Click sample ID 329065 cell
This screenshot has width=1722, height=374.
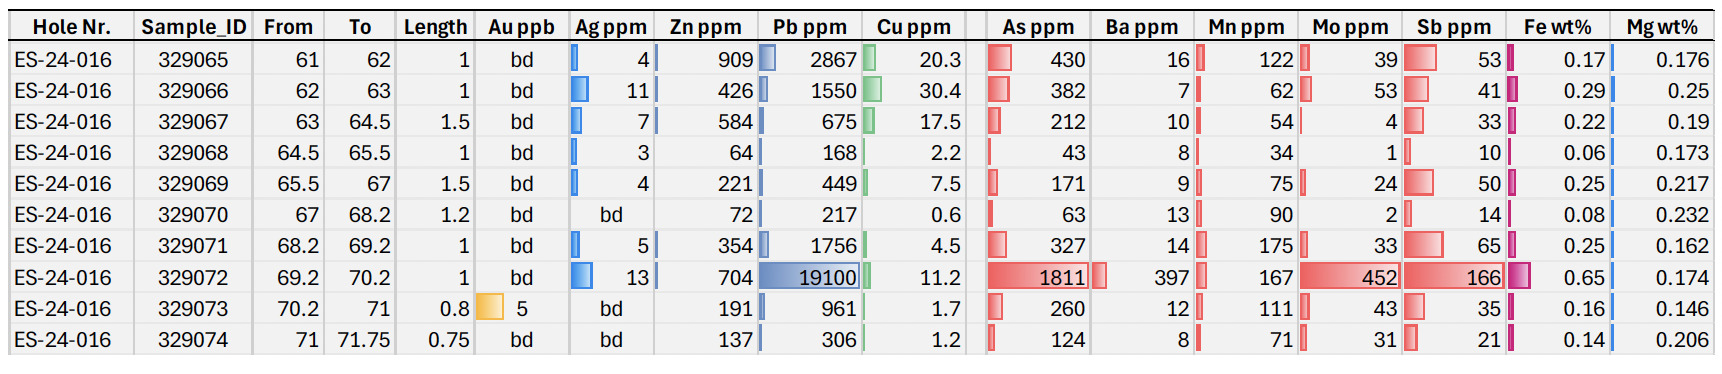point(193,60)
